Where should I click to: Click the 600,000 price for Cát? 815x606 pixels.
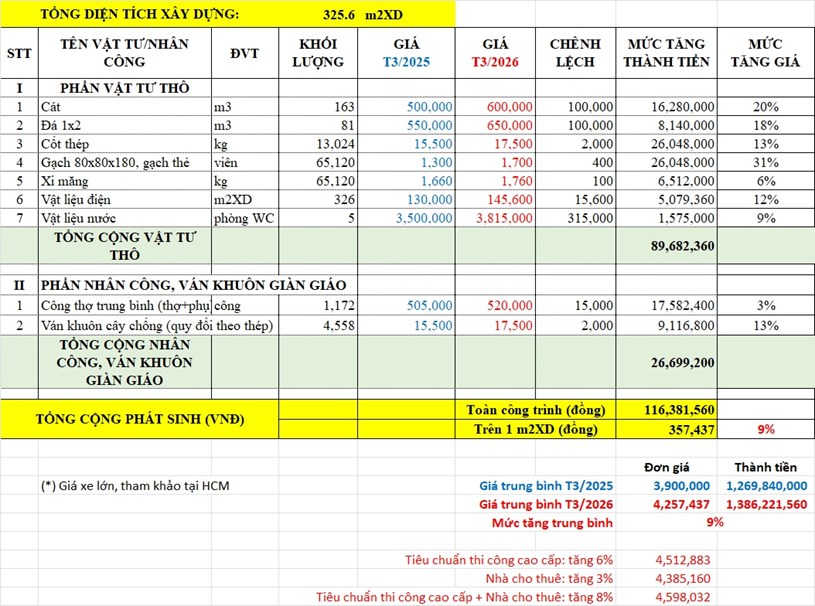point(508,106)
